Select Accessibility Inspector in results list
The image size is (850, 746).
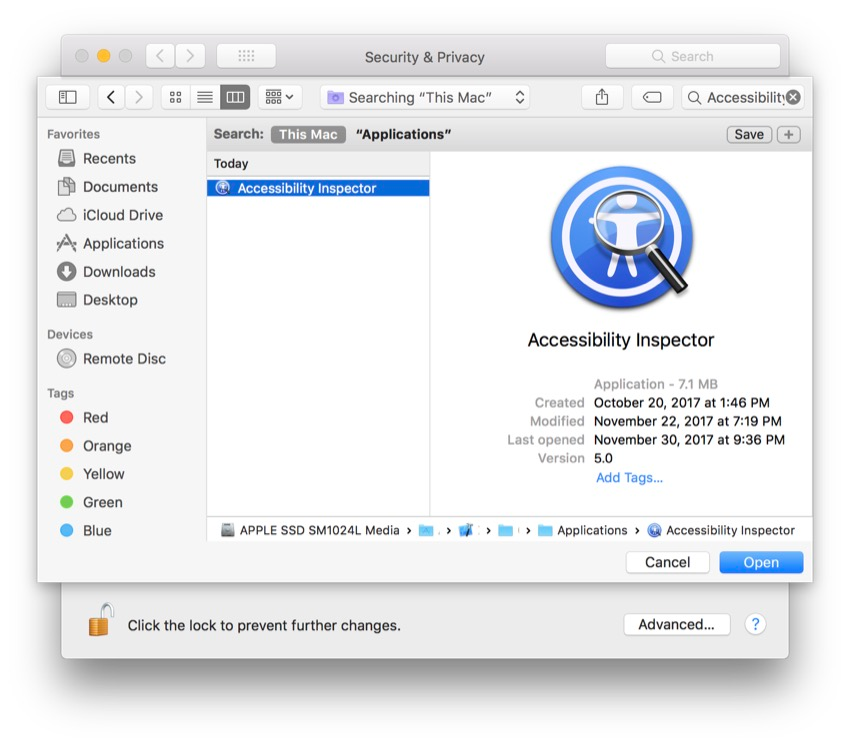coord(318,188)
